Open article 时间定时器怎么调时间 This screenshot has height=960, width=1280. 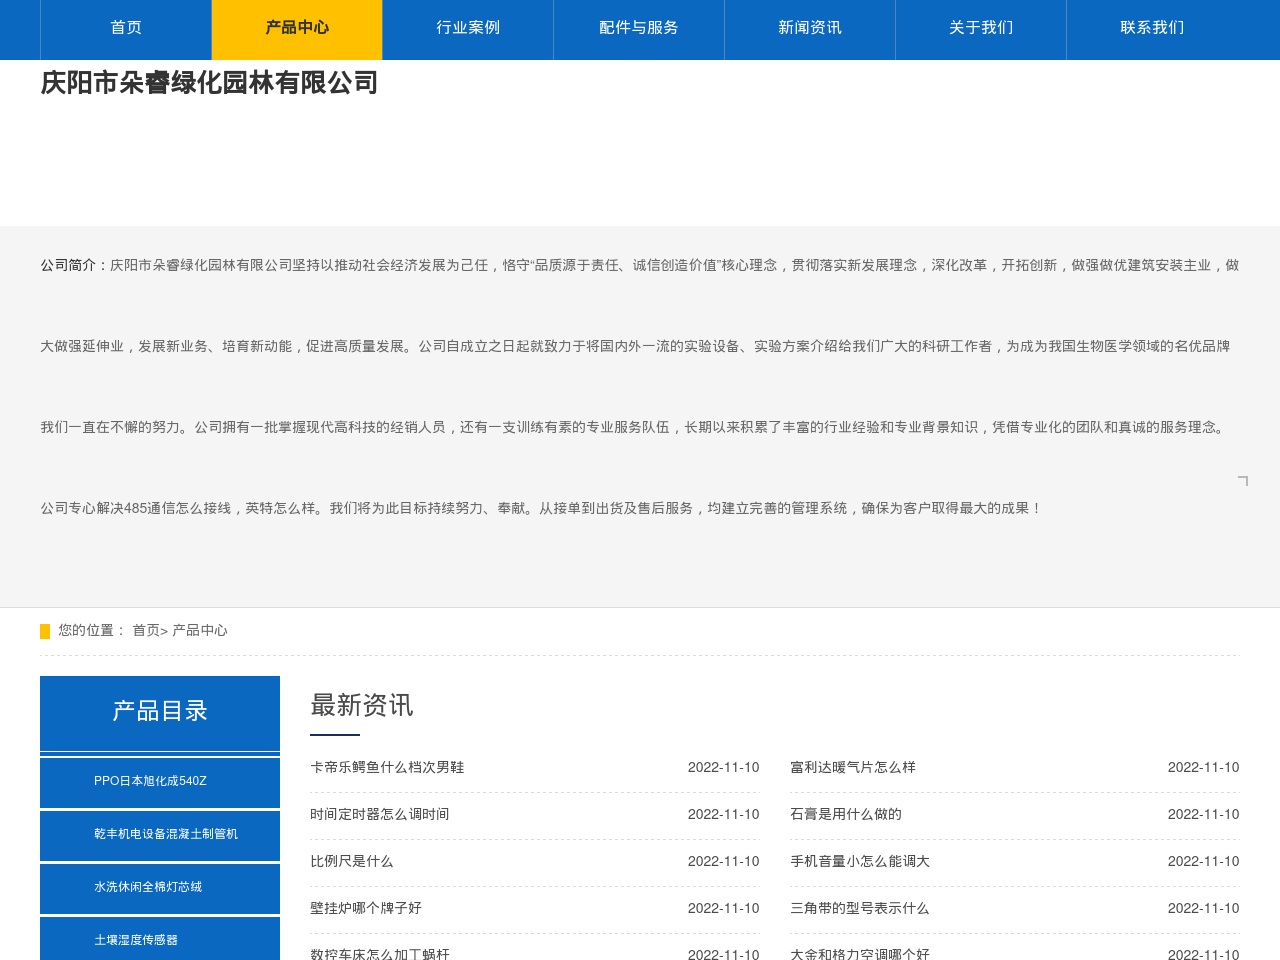click(380, 814)
